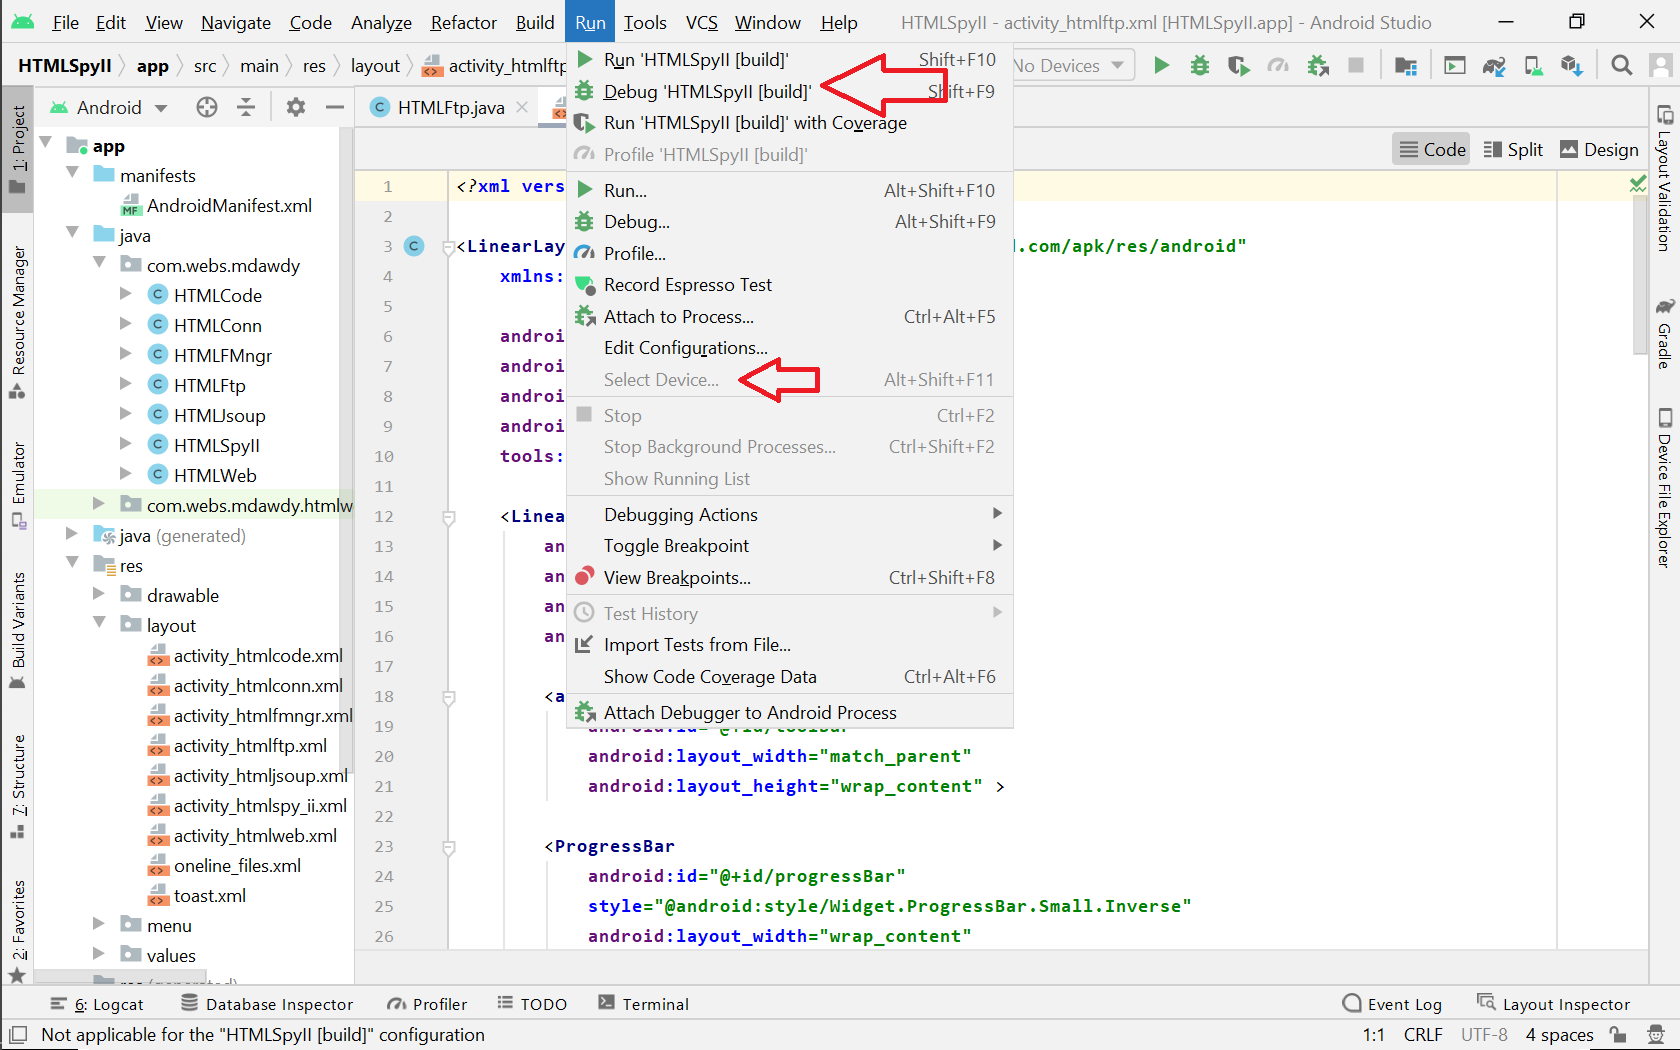Click Collapse All icon in Project panel
Viewport: 1680px width, 1050px height.
[246, 107]
